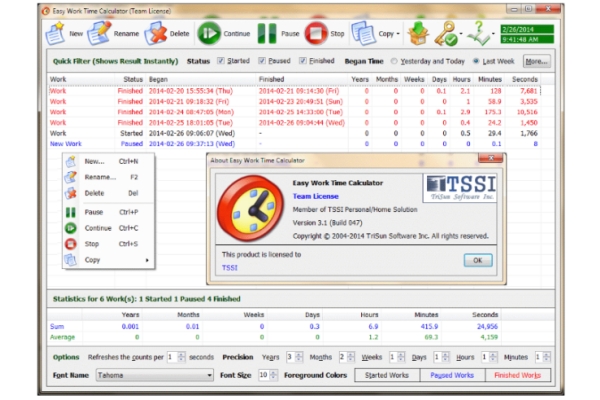The width and height of the screenshot is (600, 400).
Task: Expand the Copy toolbar dropdown
Action: tap(399, 33)
